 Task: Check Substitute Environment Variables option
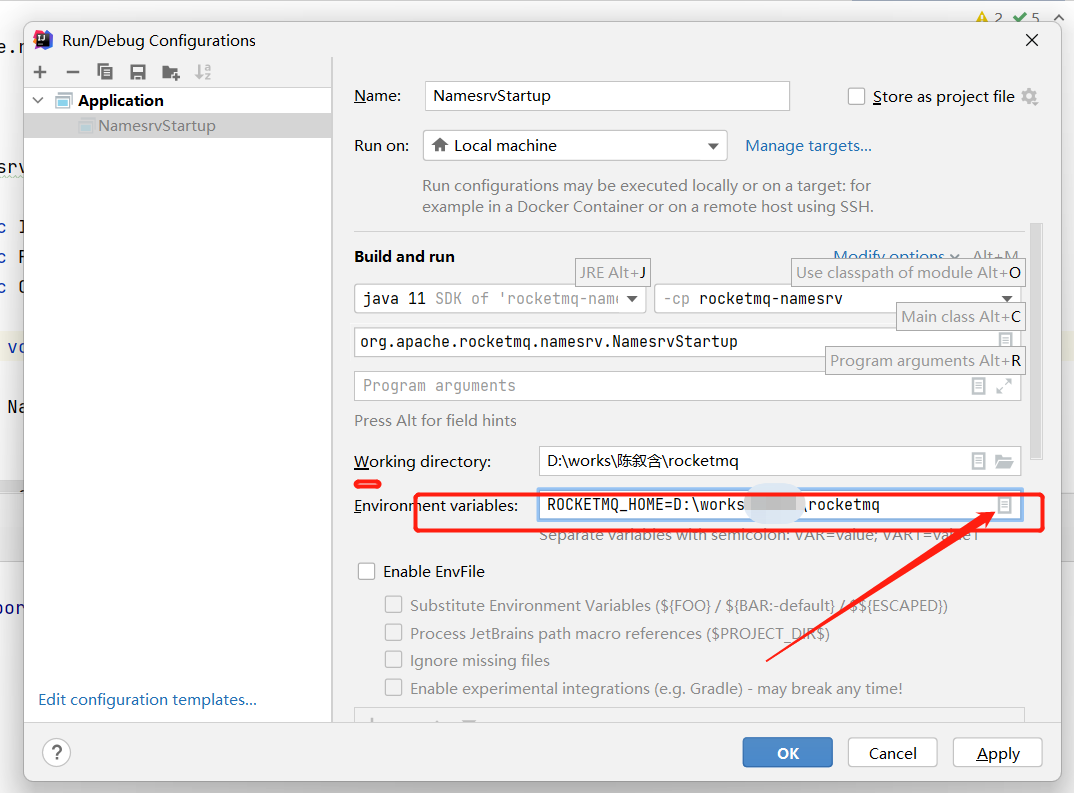(393, 604)
